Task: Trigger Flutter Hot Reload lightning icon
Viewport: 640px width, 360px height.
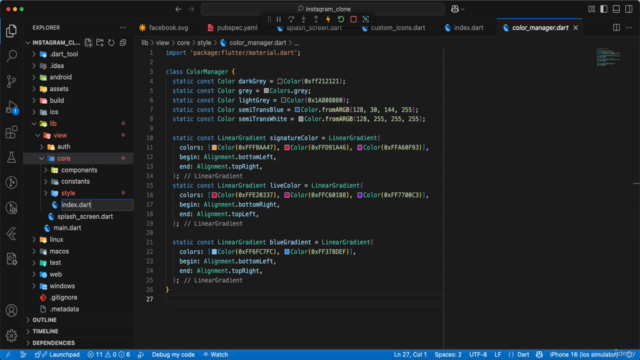Action: pyautogui.click(x=328, y=19)
